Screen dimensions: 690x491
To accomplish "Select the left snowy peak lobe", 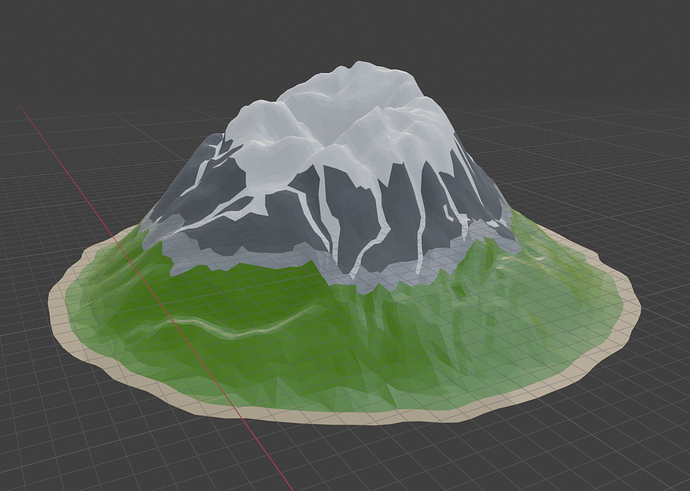I will pyautogui.click(x=265, y=125).
